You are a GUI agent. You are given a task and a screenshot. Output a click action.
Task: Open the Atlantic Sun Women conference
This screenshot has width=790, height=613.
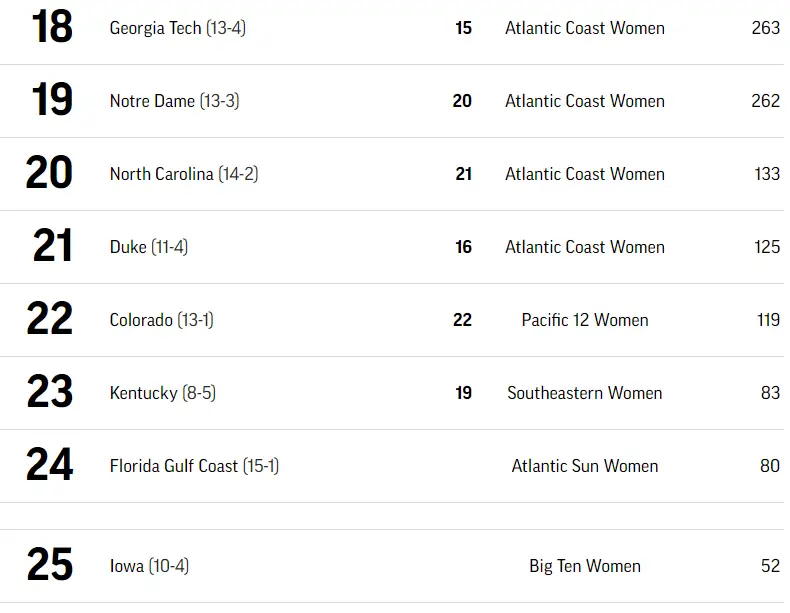pyautogui.click(x=584, y=466)
